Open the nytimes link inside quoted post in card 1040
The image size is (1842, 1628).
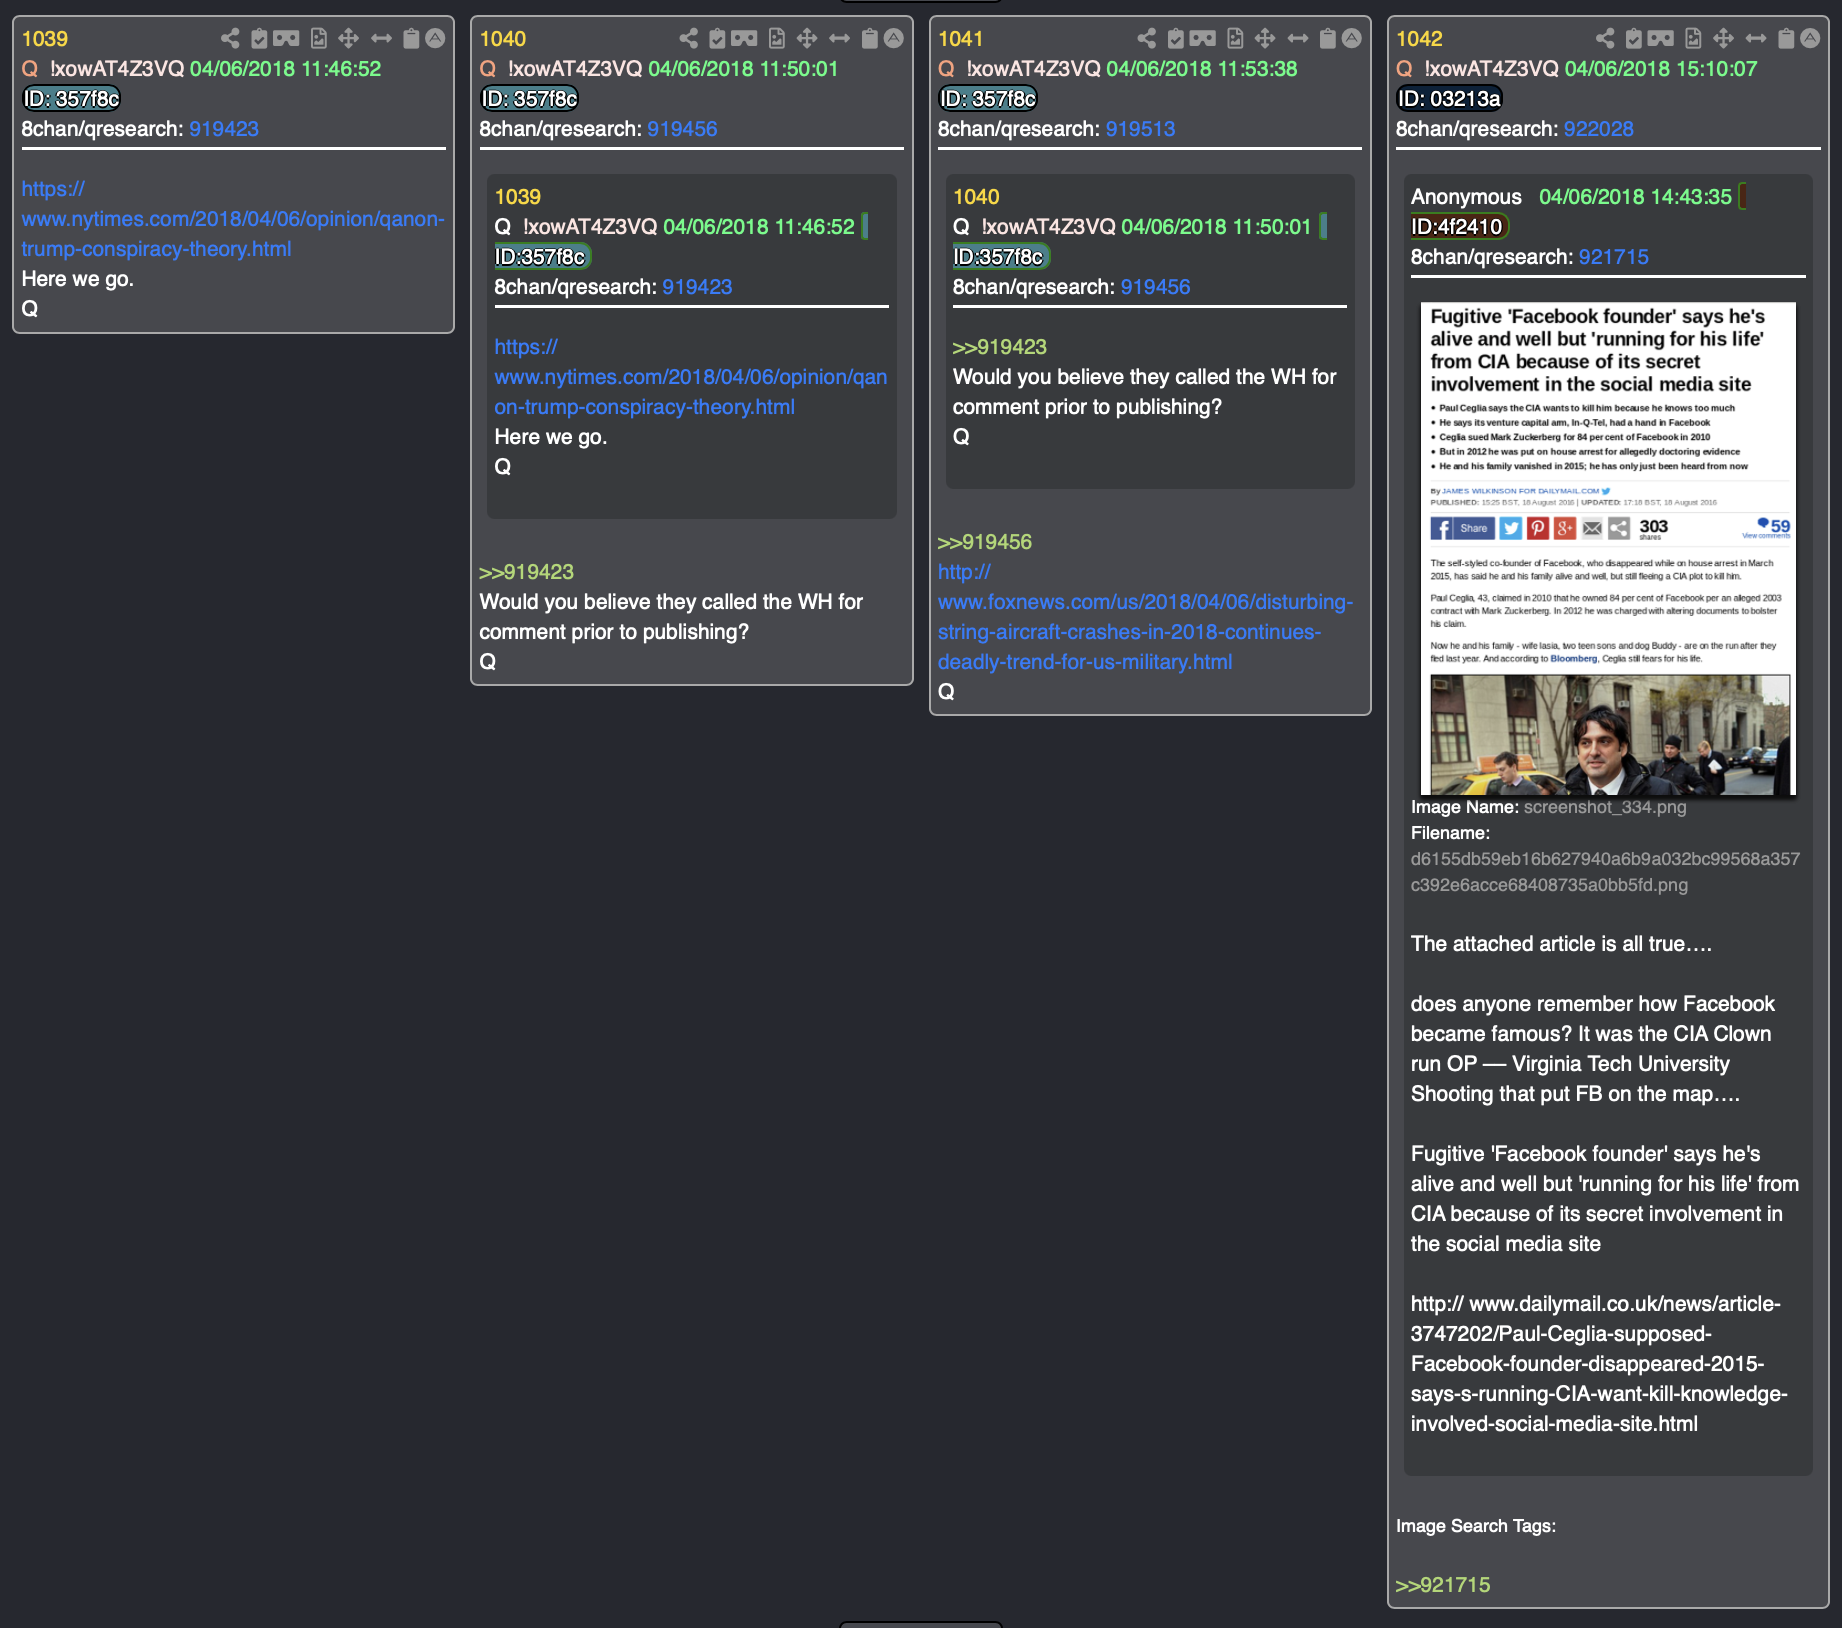690,377
